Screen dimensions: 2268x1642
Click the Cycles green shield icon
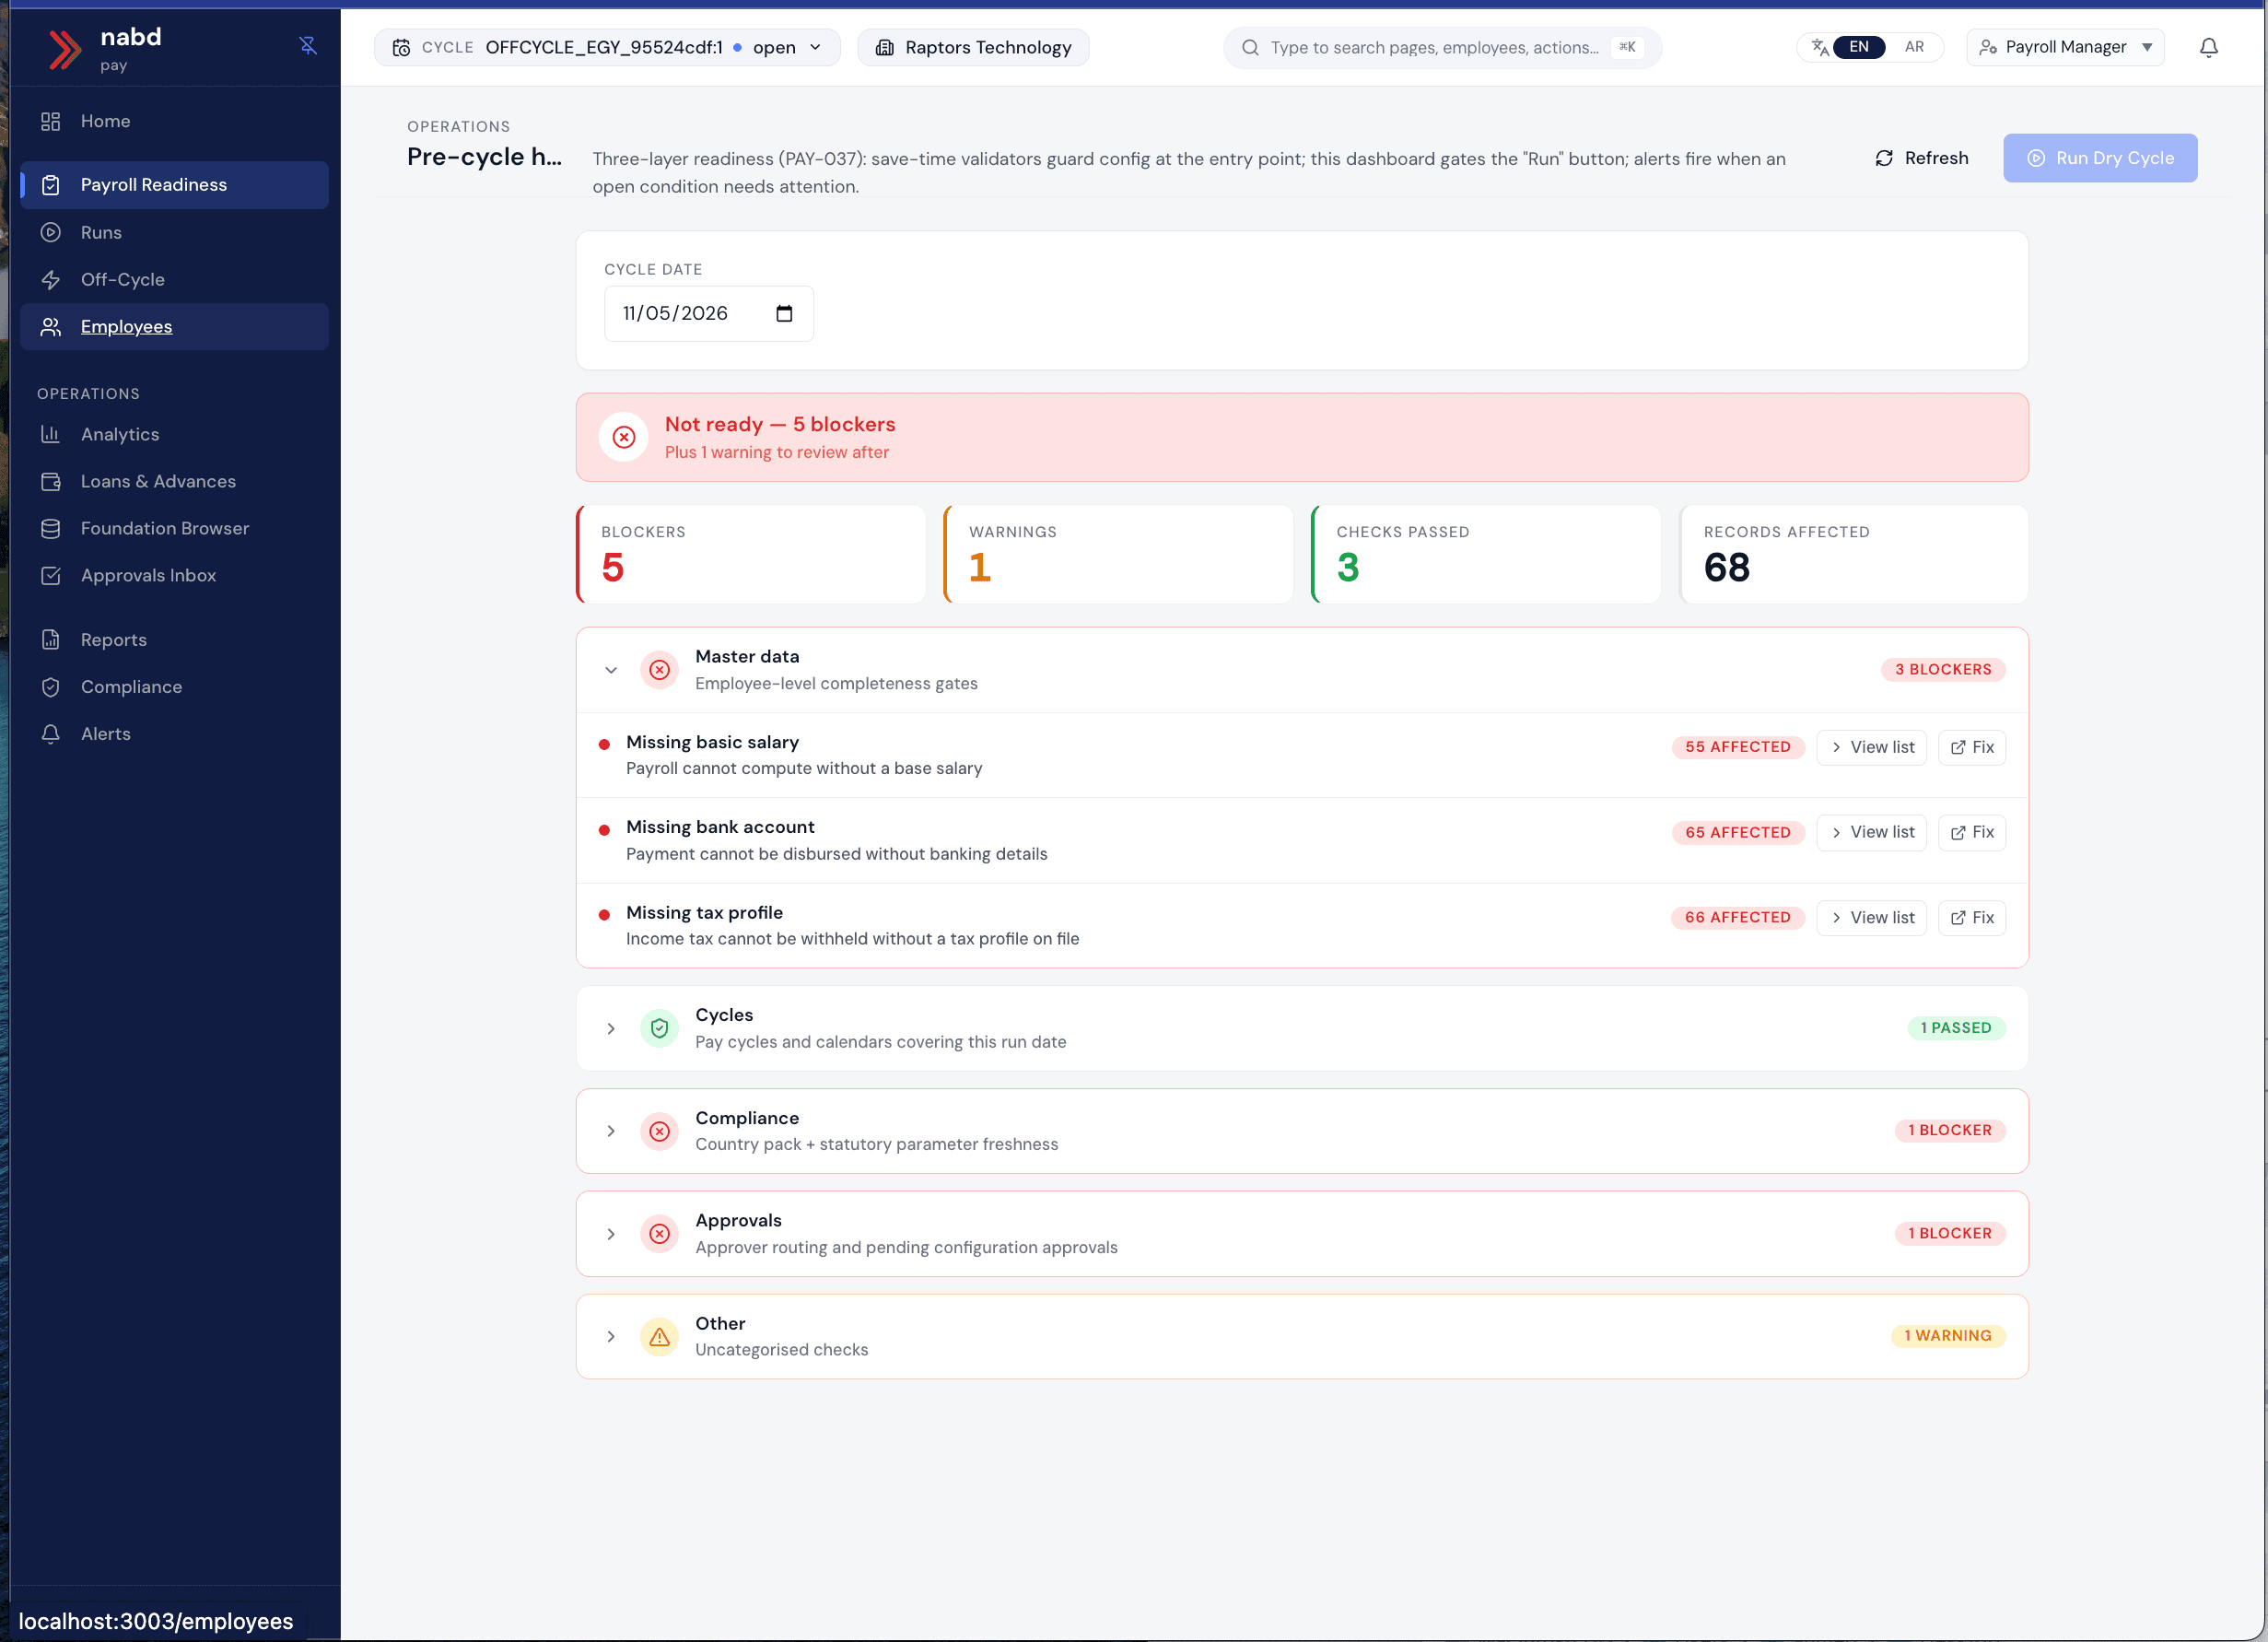660,1028
